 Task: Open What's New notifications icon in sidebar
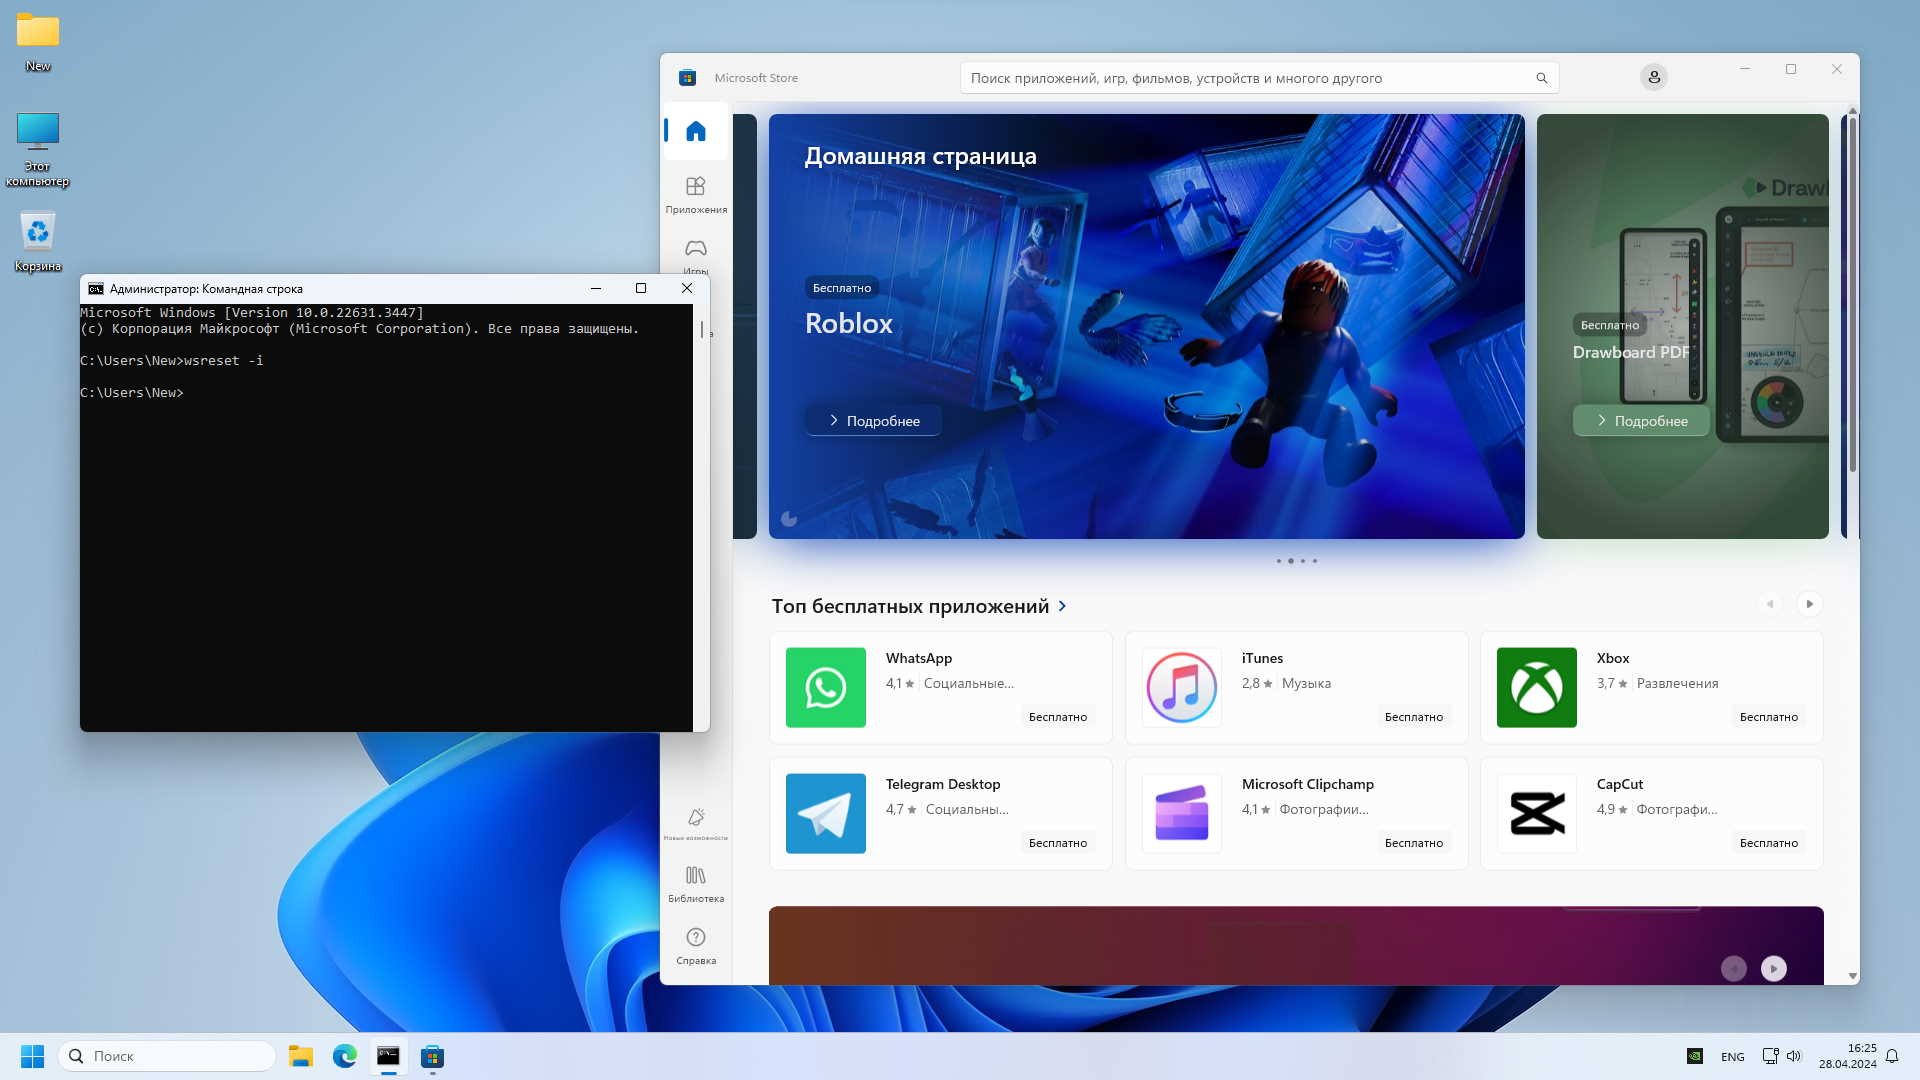[696, 820]
